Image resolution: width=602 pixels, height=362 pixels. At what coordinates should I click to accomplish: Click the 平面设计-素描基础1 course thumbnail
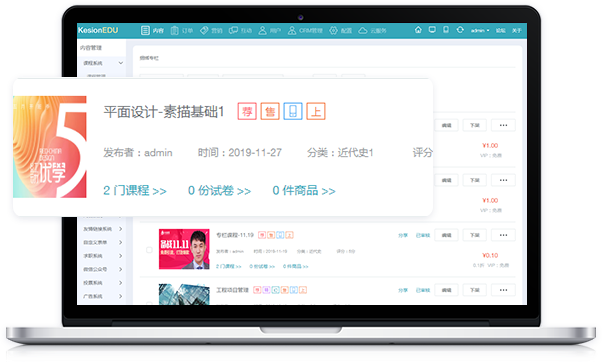(x=50, y=147)
